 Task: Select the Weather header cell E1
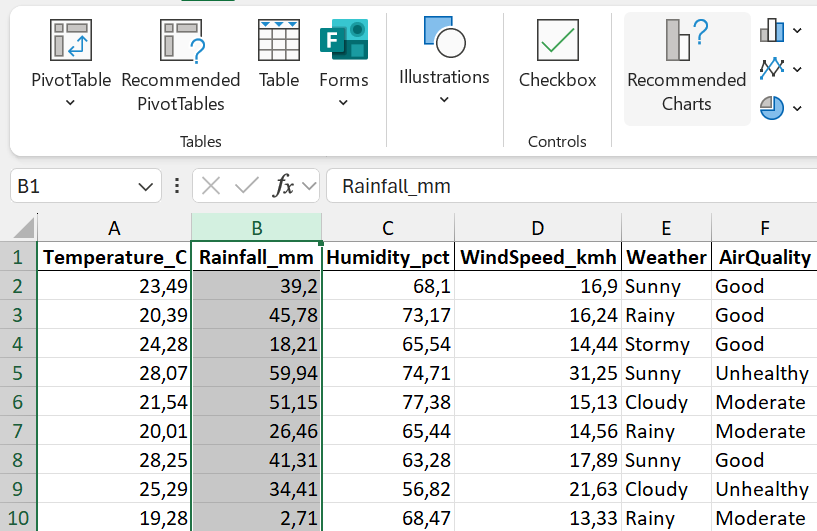666,257
